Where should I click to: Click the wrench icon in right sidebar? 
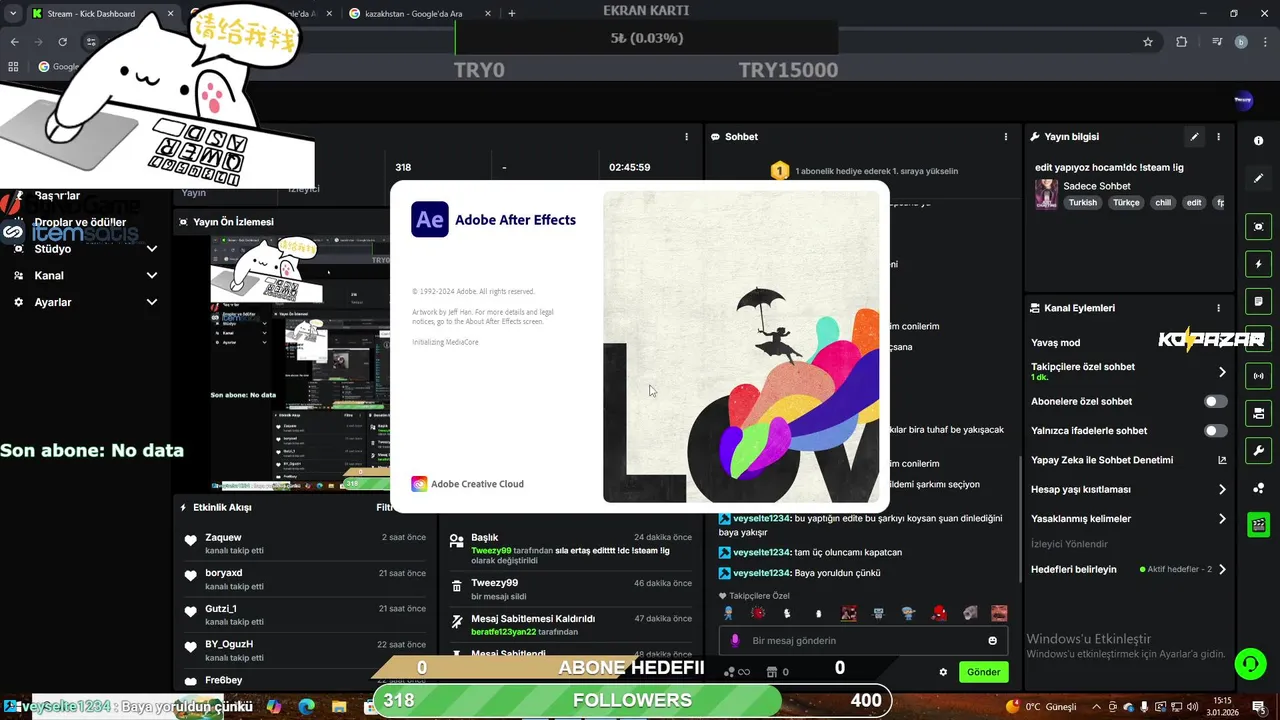[1258, 450]
